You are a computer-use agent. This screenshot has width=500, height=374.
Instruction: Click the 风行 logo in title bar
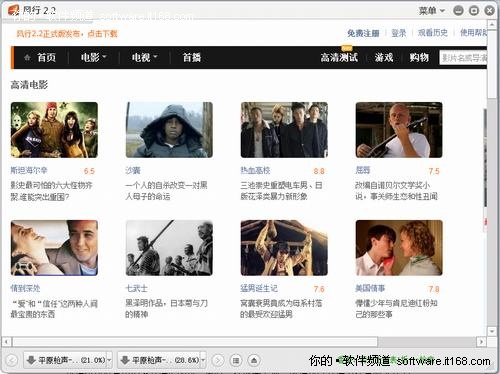tap(14, 11)
